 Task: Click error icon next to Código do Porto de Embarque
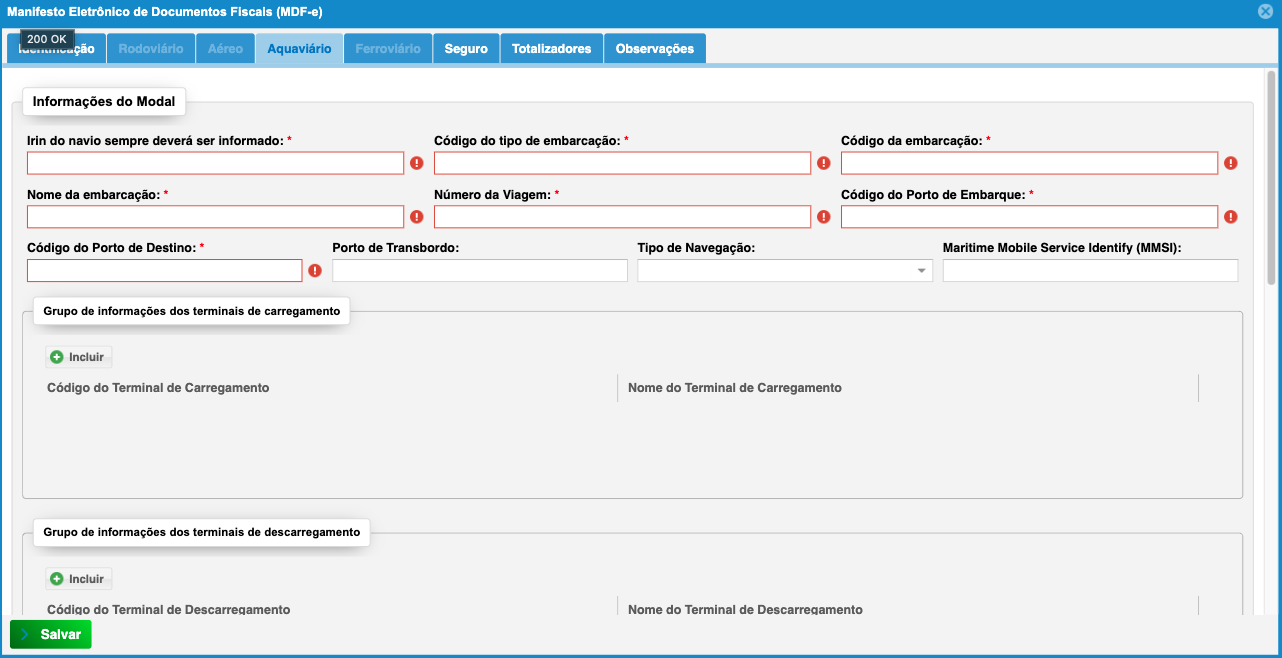pyautogui.click(x=1231, y=216)
